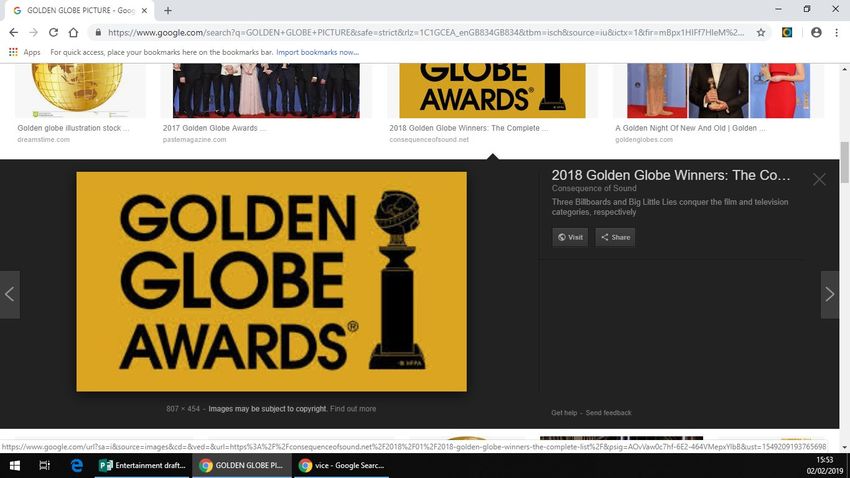Image resolution: width=850 pixels, height=478 pixels.
Task: Click the 807 × 454 image size text
Action: 183,409
